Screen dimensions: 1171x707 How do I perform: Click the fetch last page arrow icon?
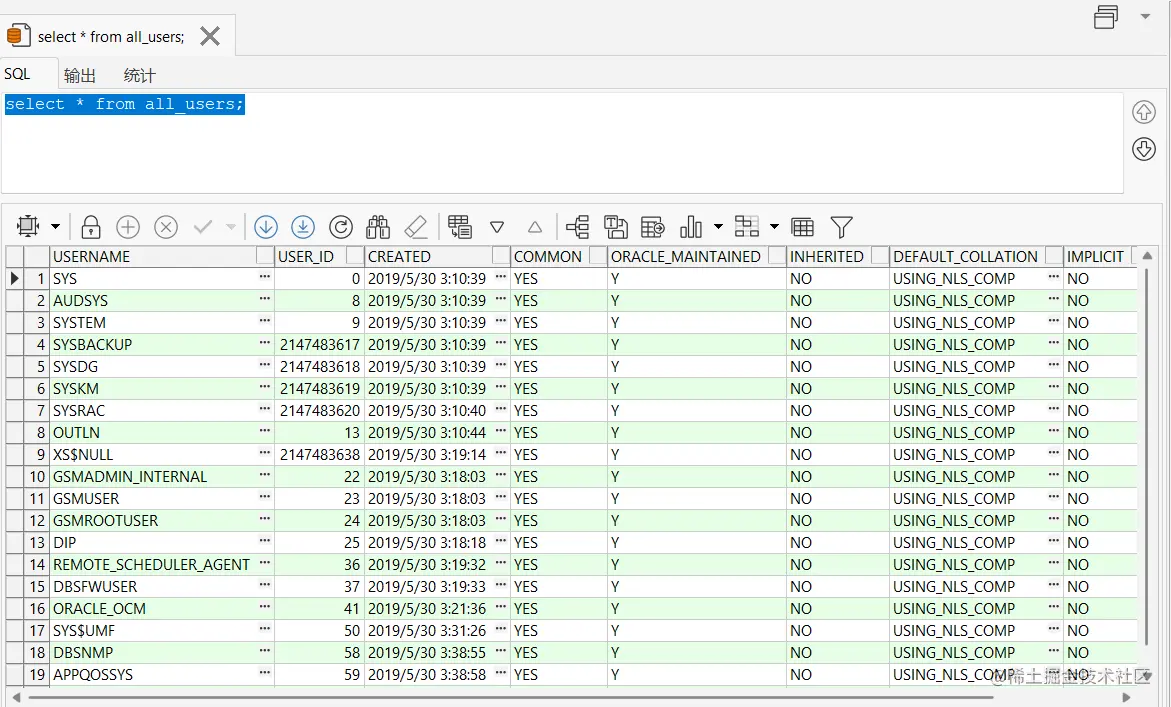coord(303,226)
